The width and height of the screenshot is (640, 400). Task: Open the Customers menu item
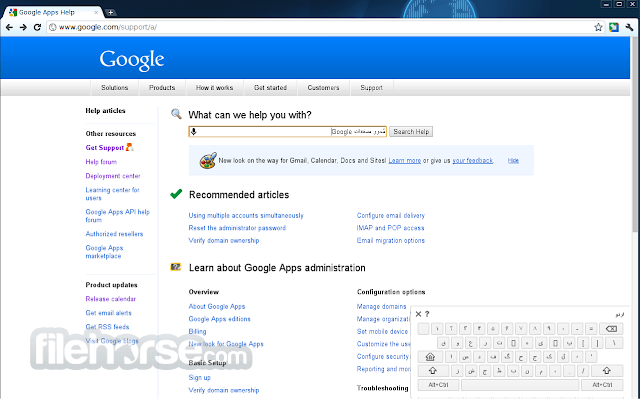click(x=323, y=88)
